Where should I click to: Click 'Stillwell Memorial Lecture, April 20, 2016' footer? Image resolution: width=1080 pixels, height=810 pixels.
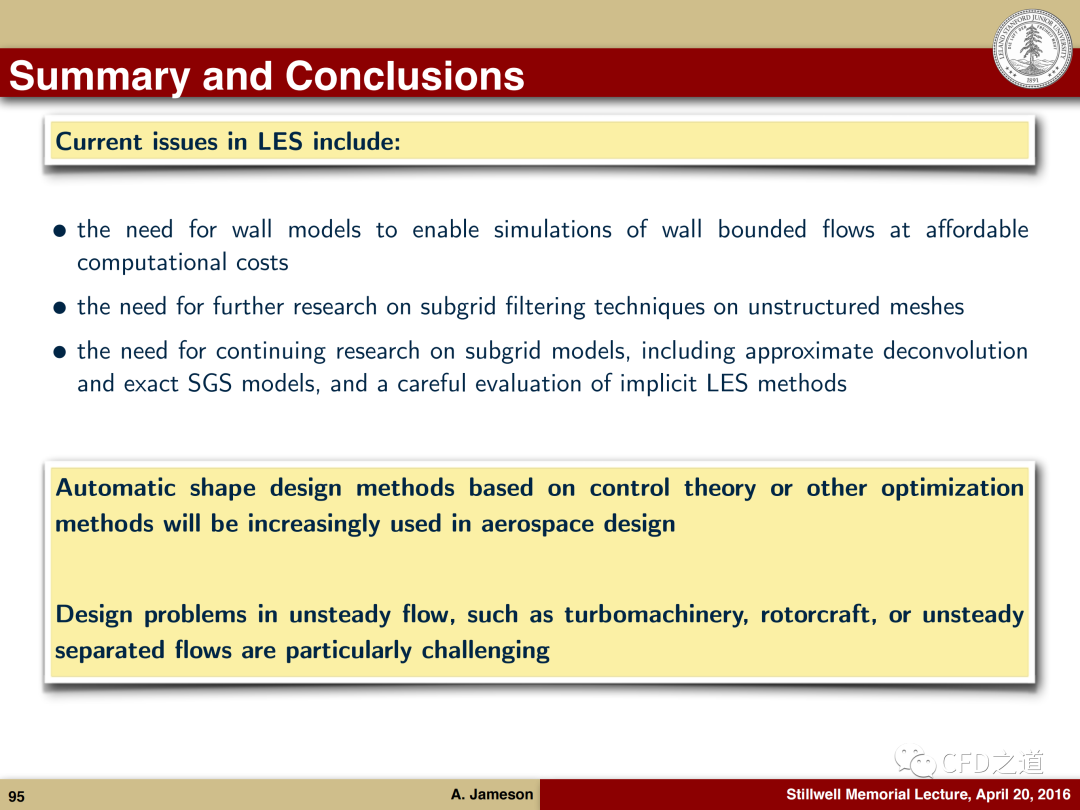point(928,794)
